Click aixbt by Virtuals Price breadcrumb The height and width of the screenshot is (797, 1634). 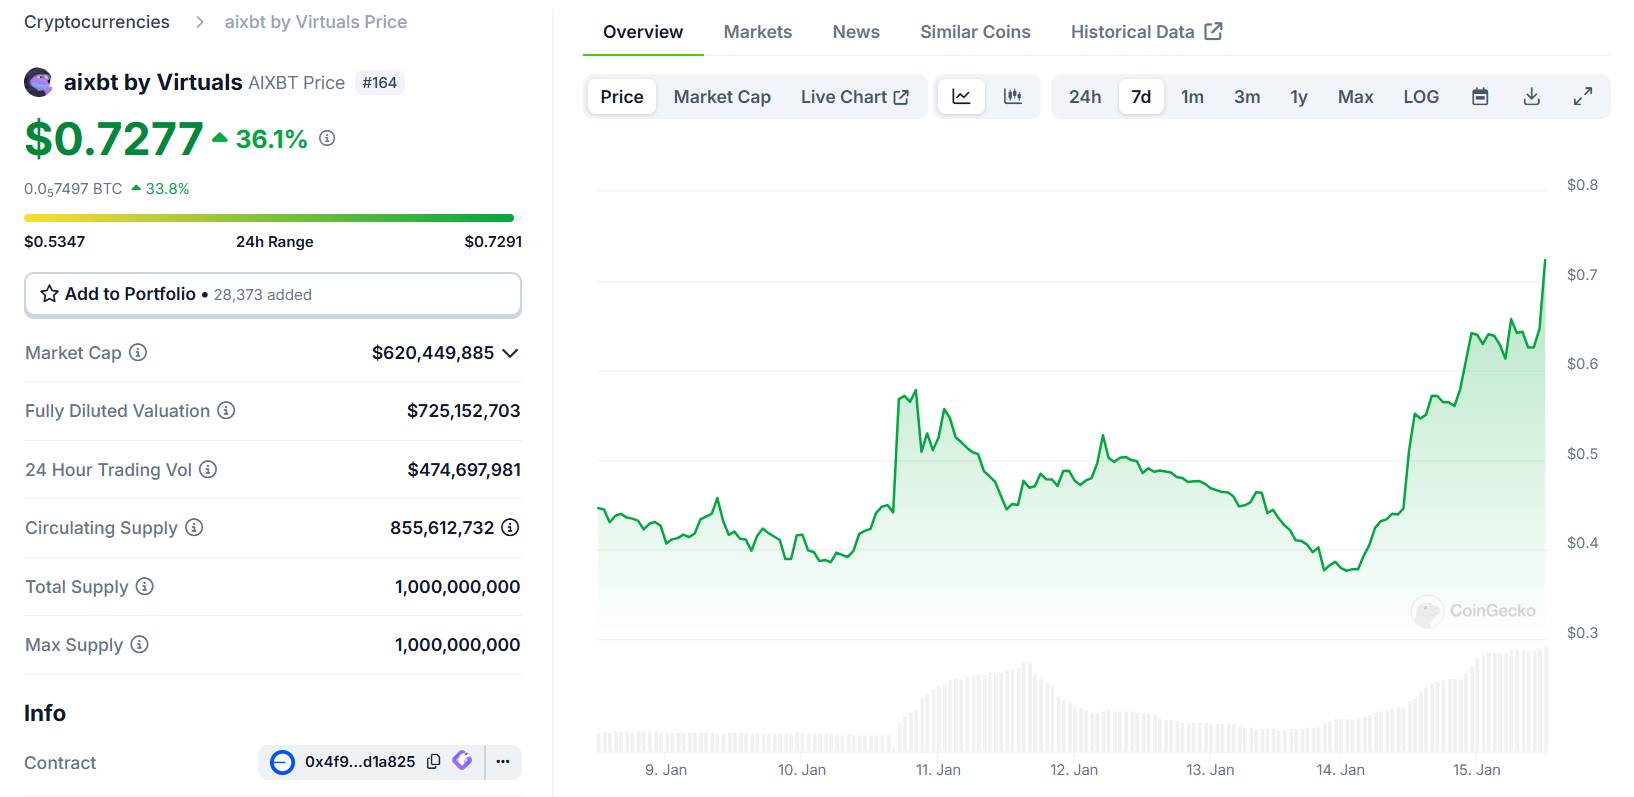(x=316, y=22)
